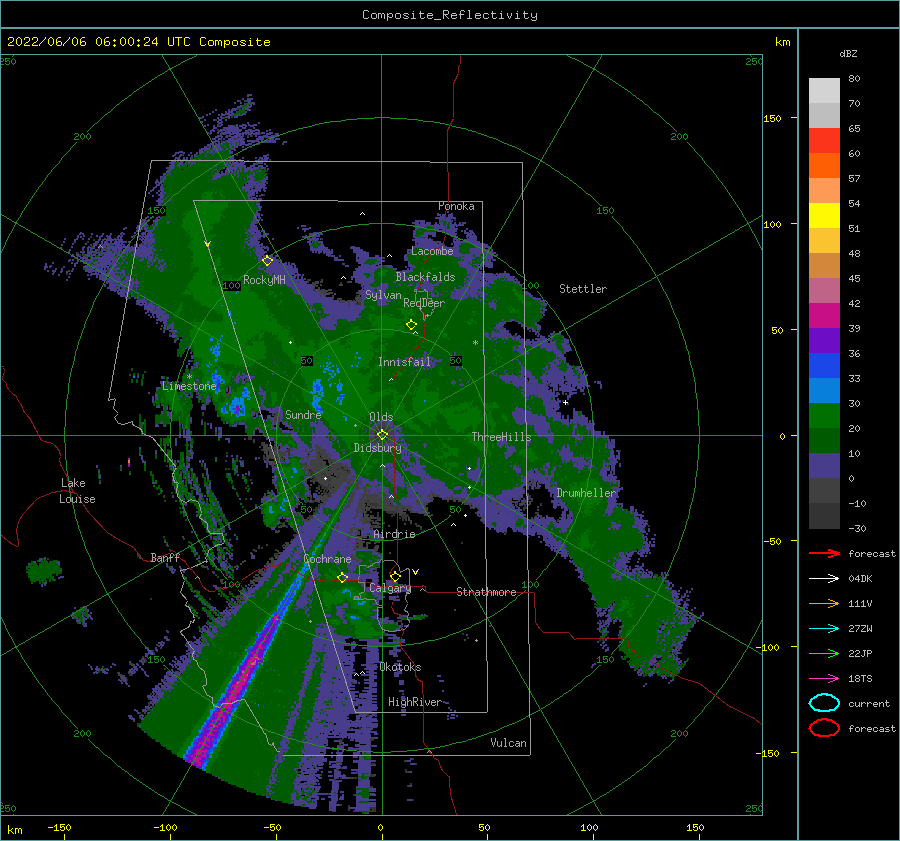Select the 30 dBZ blue color swatch
This screenshot has height=841, width=900.
pyautogui.click(x=824, y=390)
